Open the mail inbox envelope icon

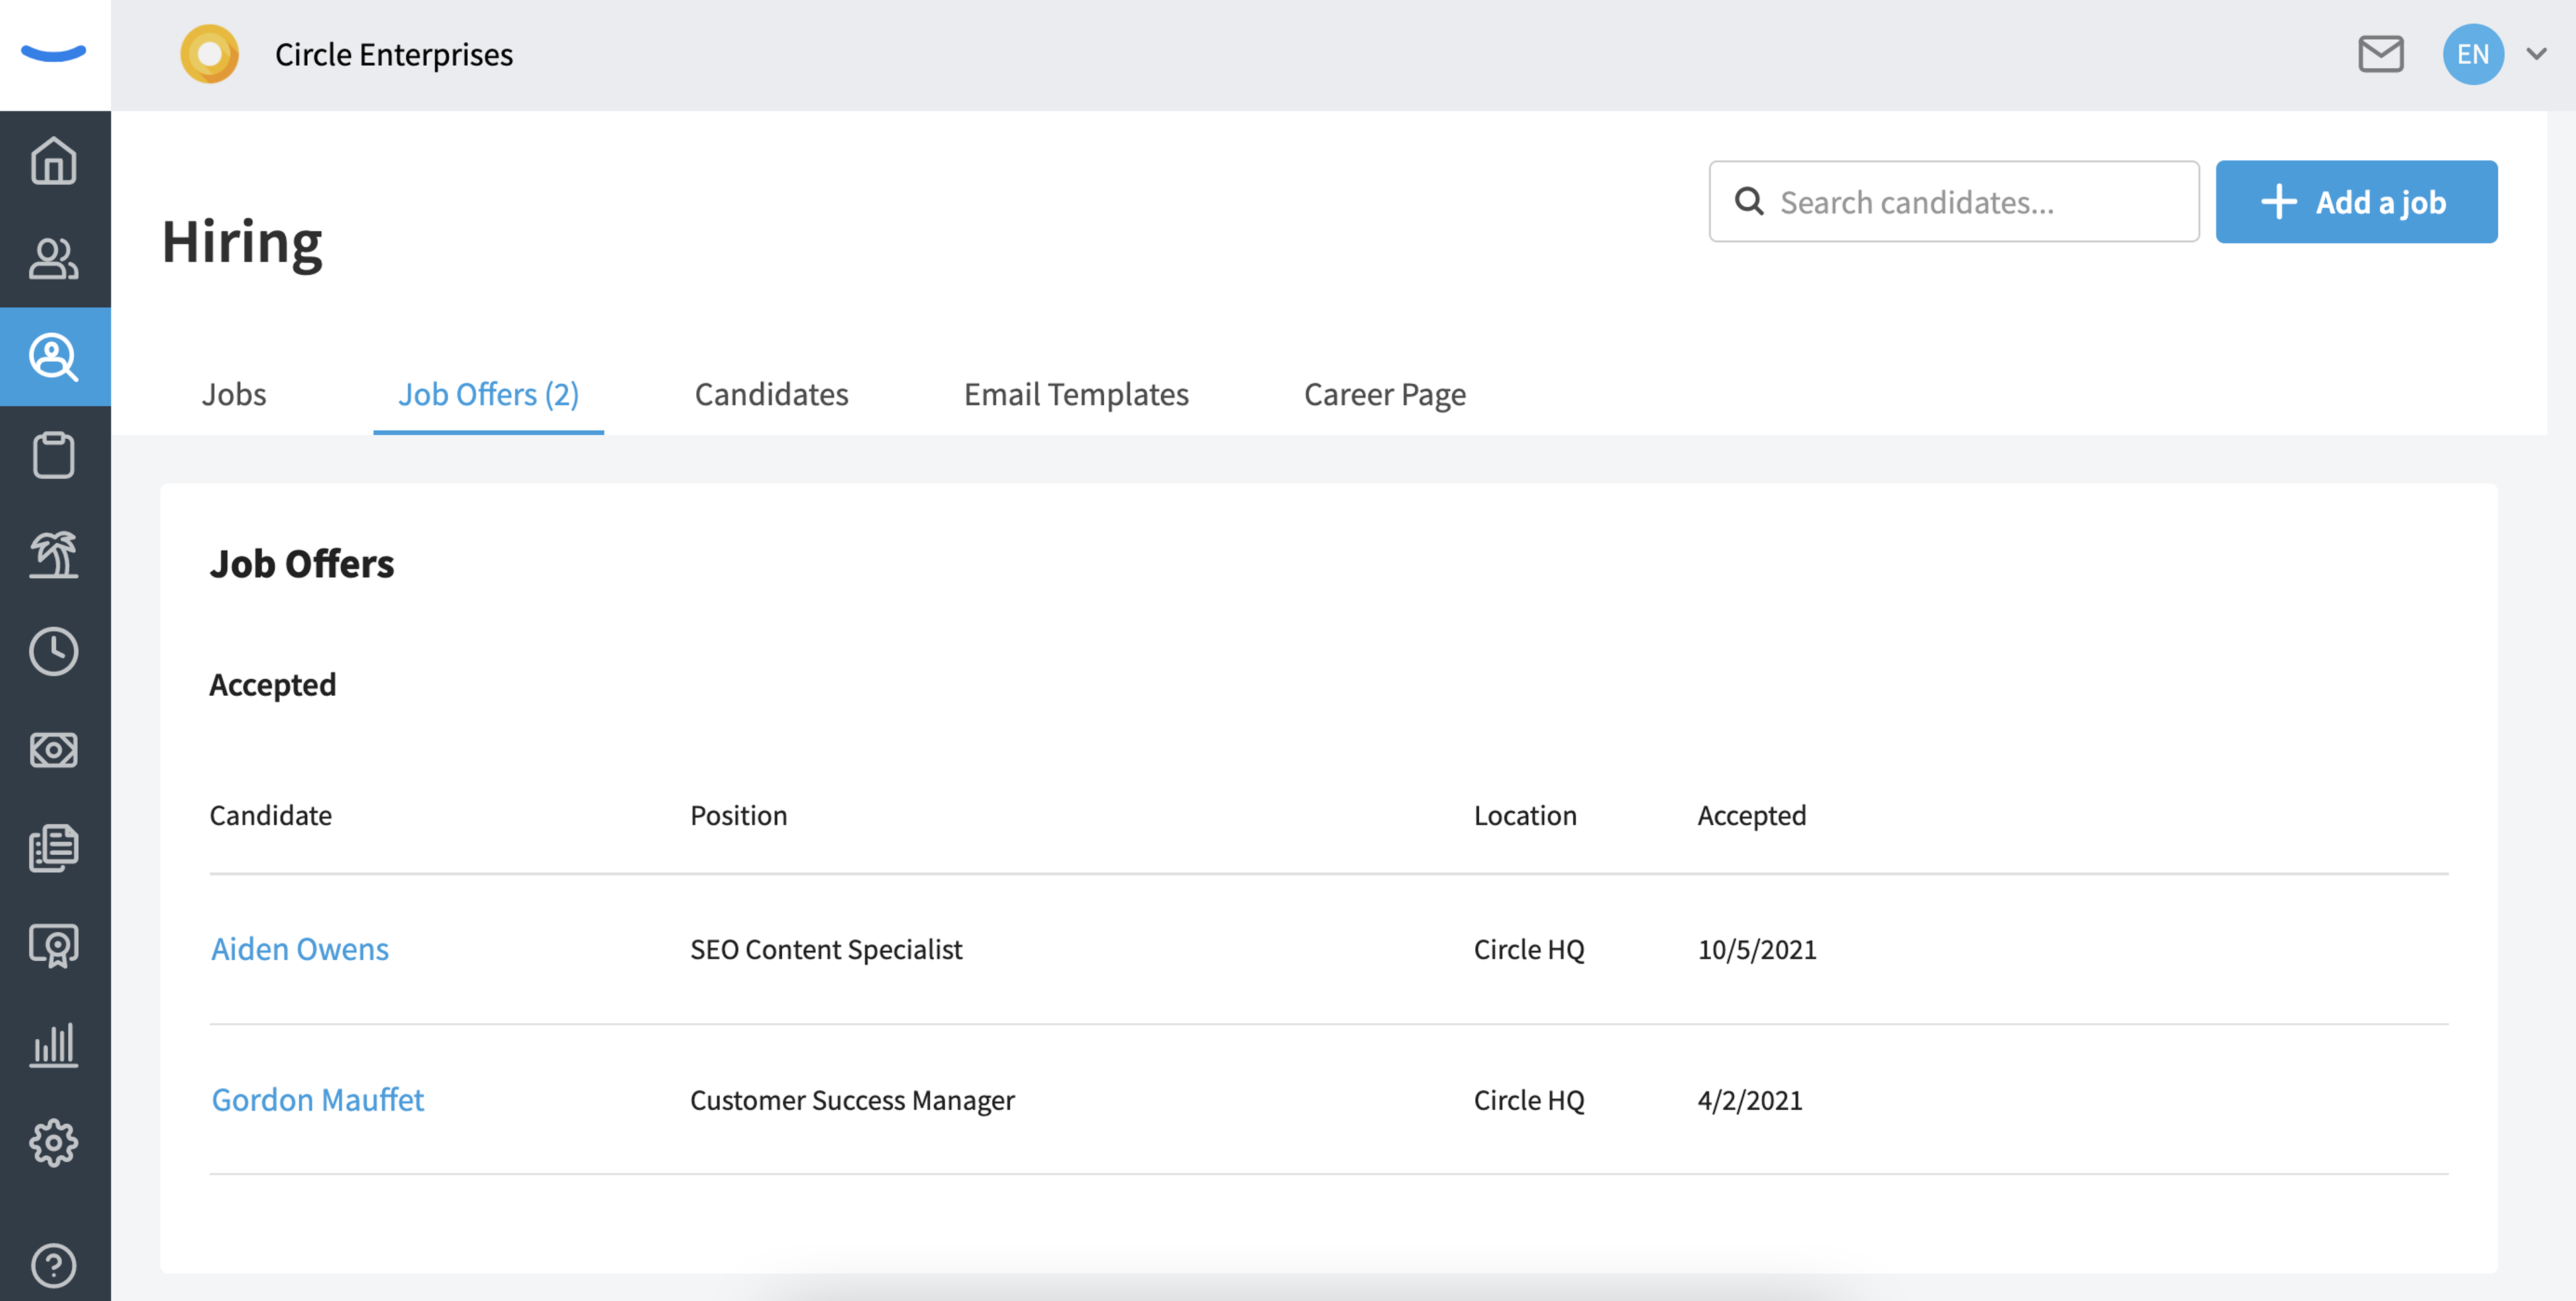point(2380,54)
